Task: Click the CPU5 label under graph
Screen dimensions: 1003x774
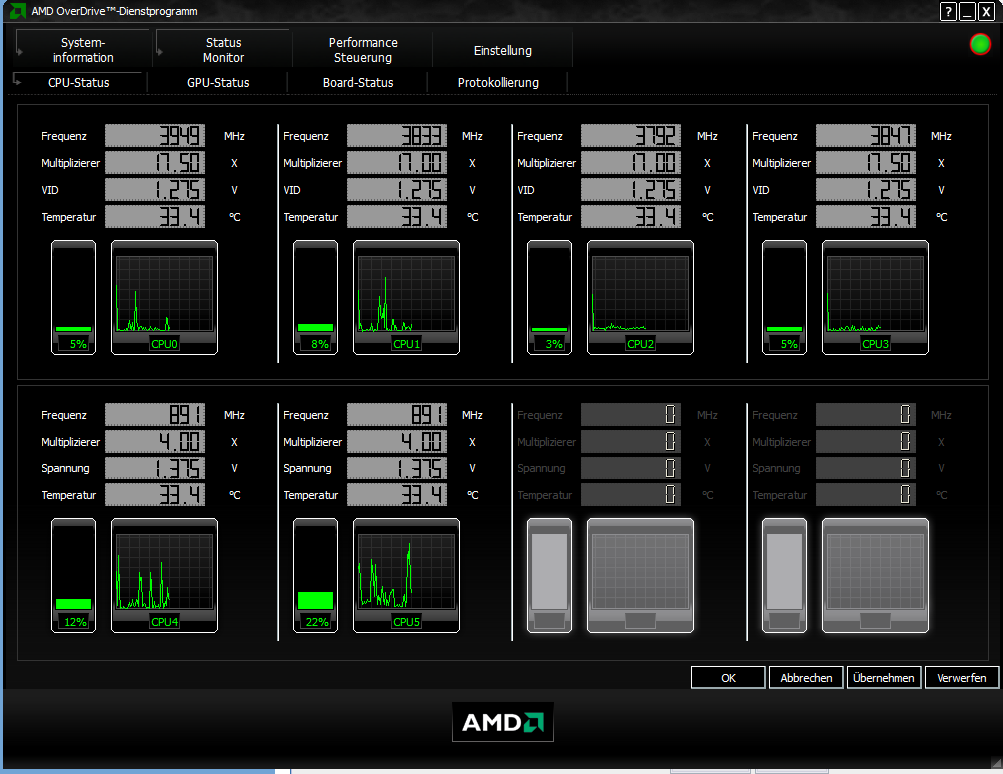Action: 406,622
